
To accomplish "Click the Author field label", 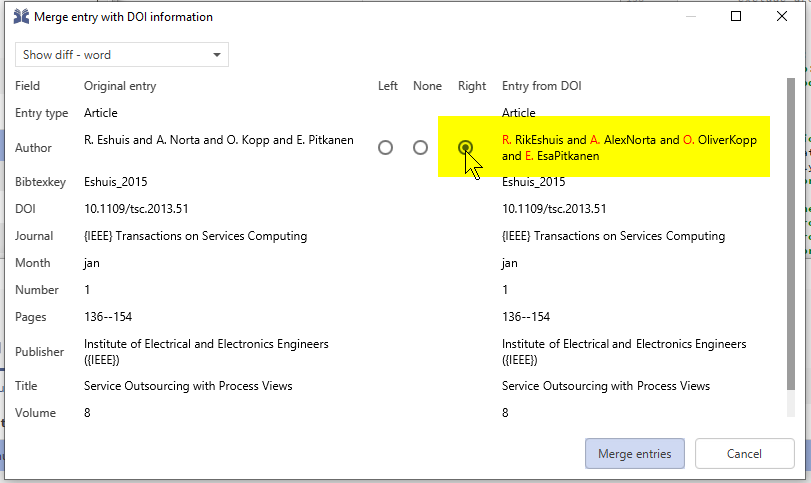I will point(33,148).
